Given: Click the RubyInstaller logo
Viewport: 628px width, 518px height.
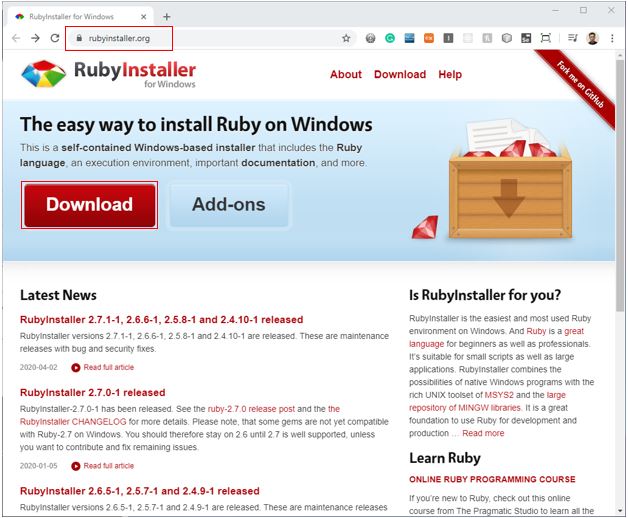Looking at the screenshot, I should [109, 74].
